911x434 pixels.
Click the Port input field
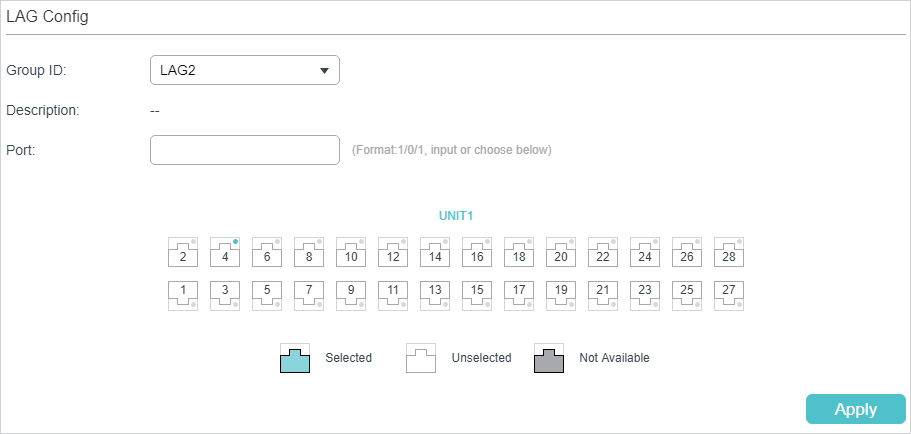tap(245, 150)
